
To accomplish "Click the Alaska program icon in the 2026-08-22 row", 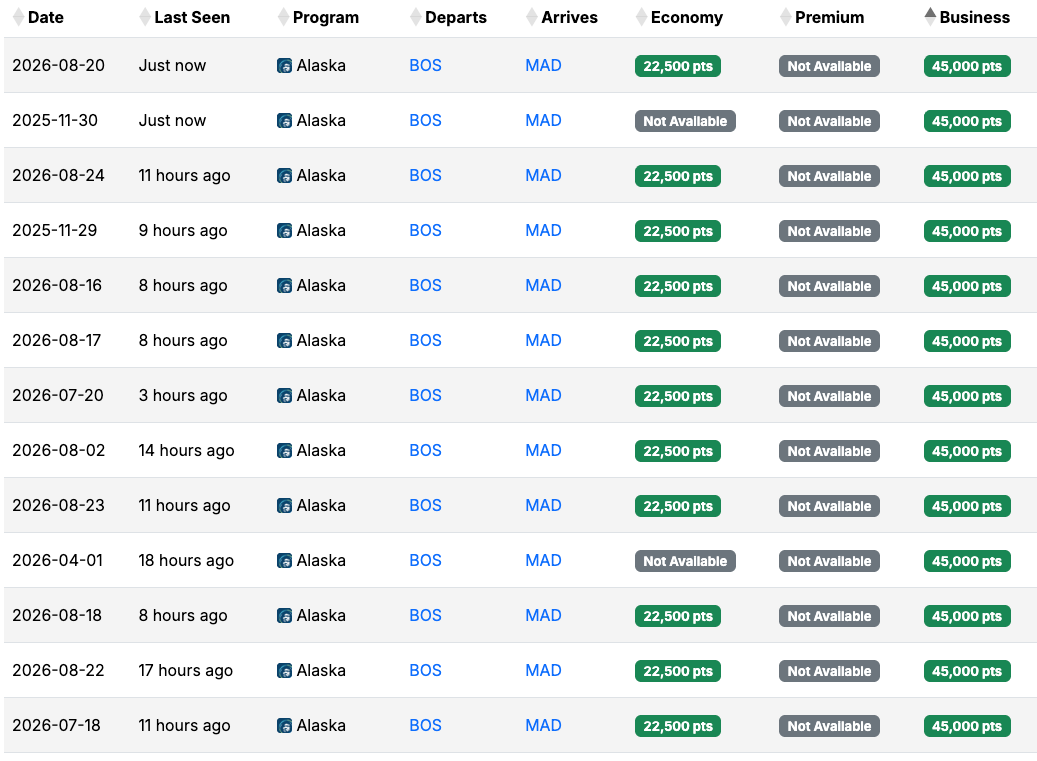I will click(284, 670).
